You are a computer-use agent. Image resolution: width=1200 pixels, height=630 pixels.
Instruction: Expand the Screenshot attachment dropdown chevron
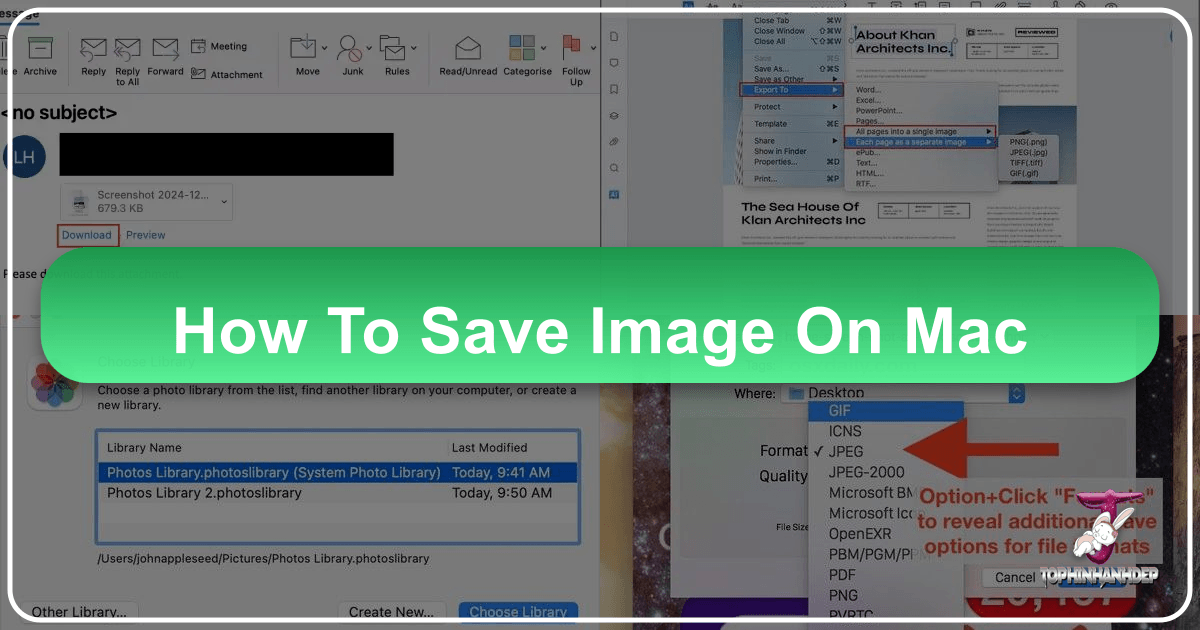[x=223, y=201]
